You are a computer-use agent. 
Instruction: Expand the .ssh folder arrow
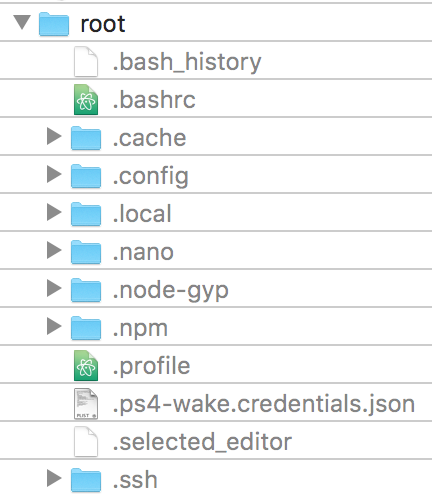(x=54, y=478)
